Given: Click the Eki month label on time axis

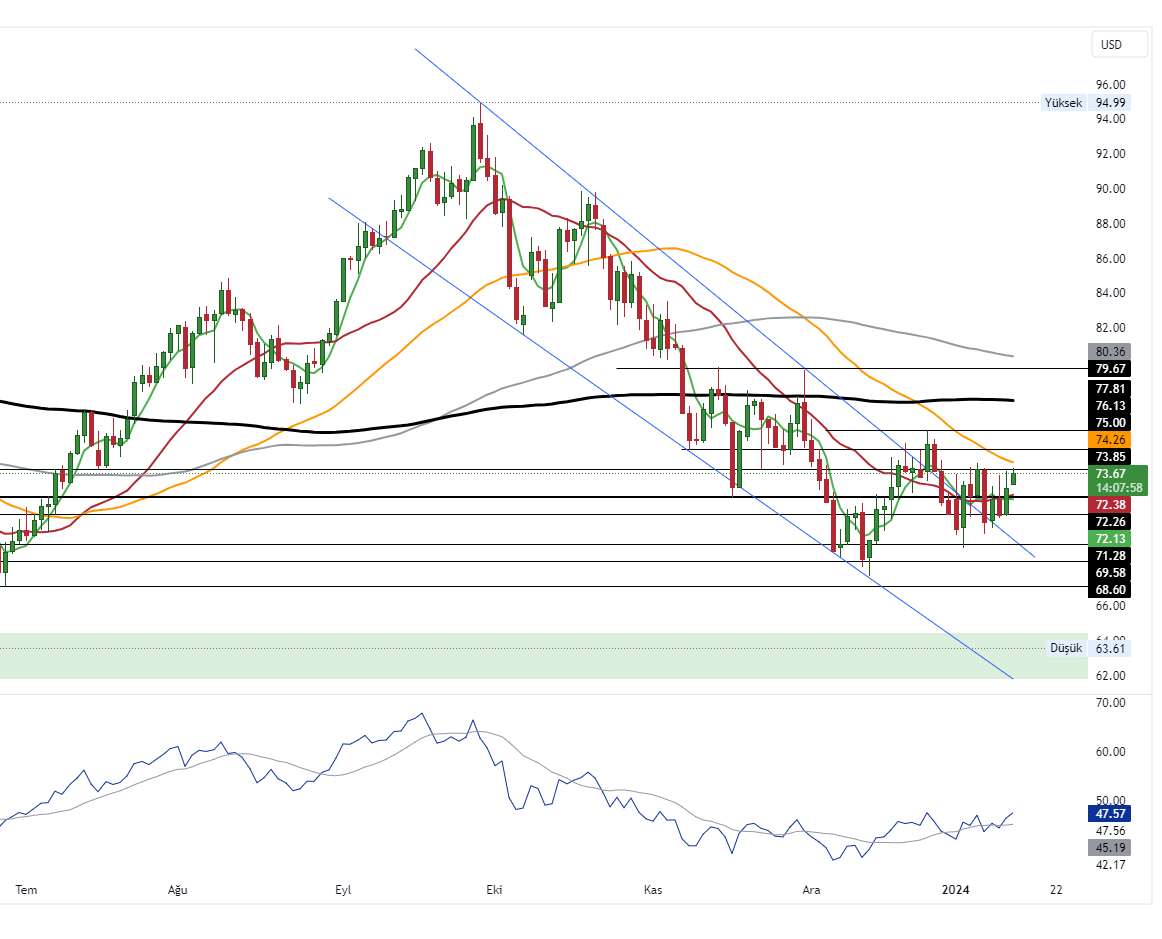Looking at the screenshot, I should (x=492, y=889).
